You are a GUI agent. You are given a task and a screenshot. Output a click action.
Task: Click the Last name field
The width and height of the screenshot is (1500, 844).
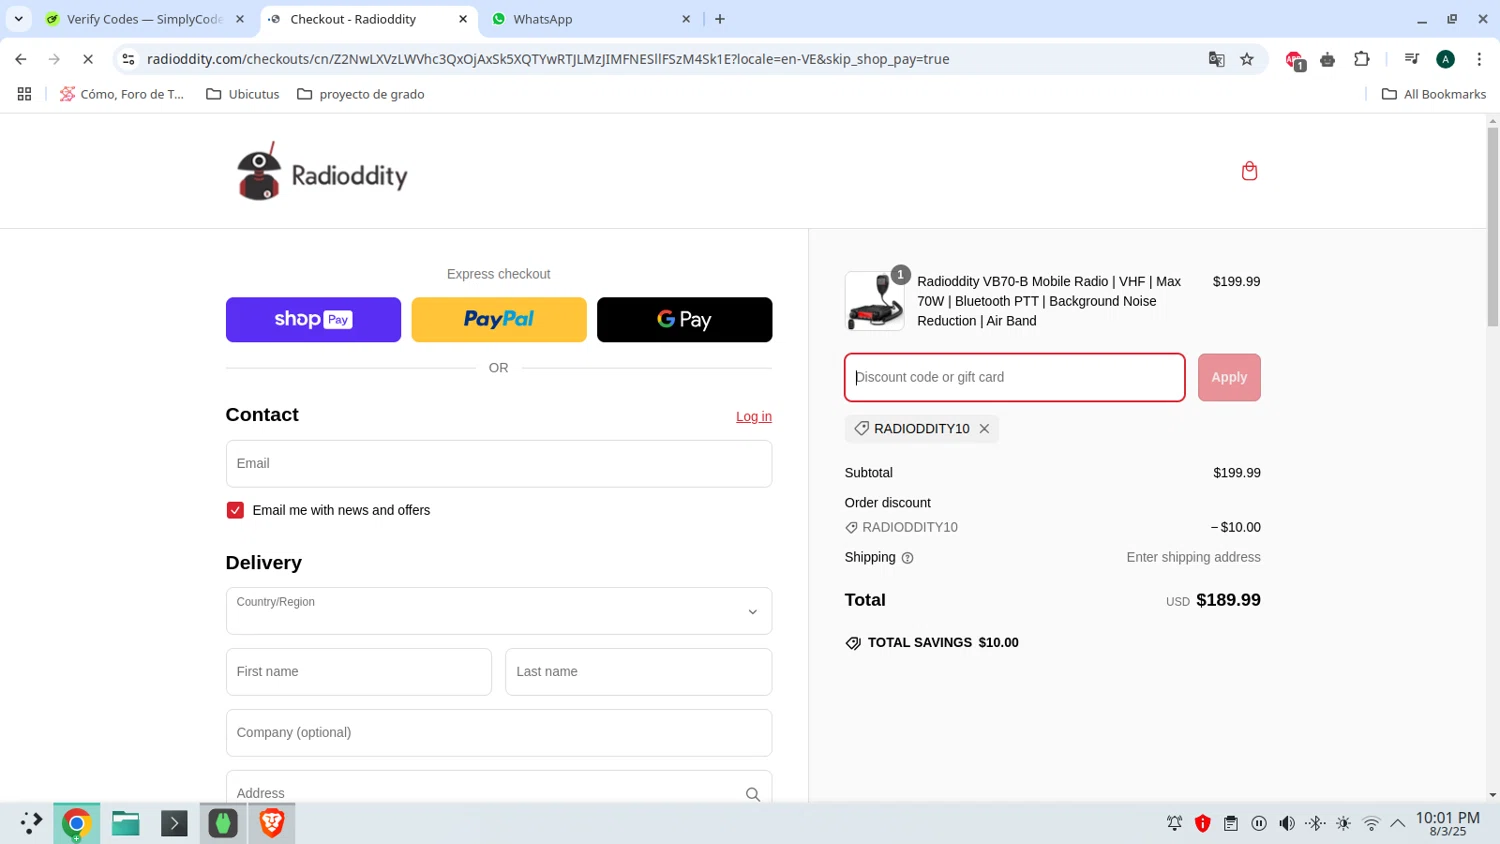pyautogui.click(x=639, y=672)
